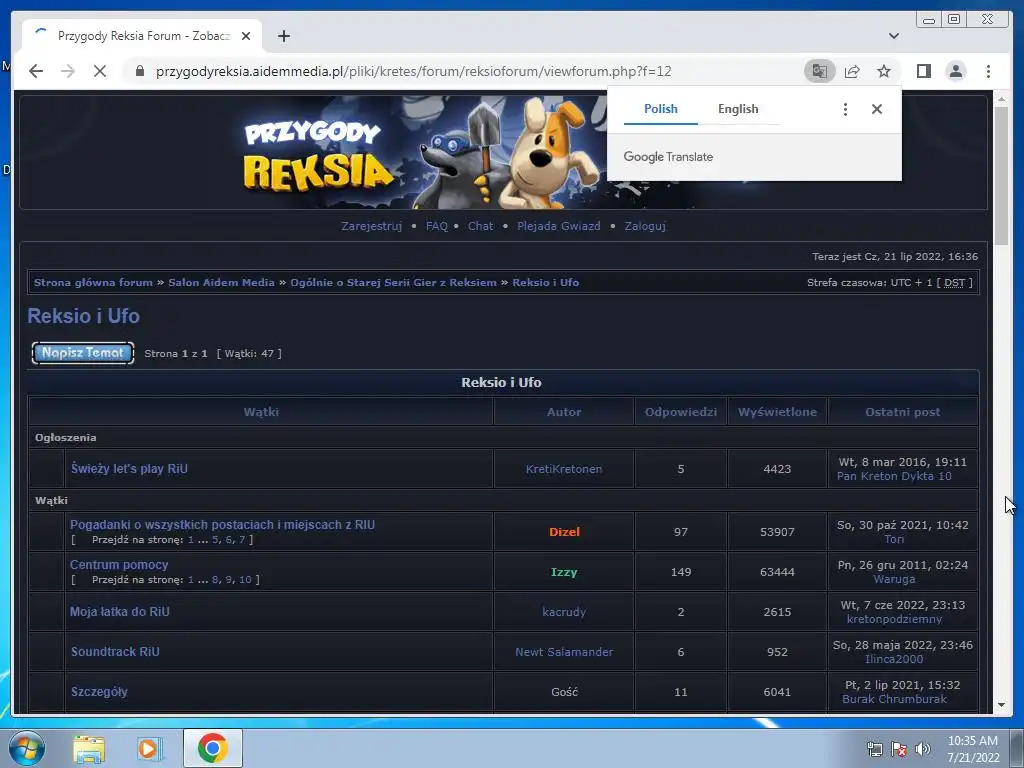The width and height of the screenshot is (1024, 768).
Task: Open the Chrome profile avatar icon
Action: (955, 71)
